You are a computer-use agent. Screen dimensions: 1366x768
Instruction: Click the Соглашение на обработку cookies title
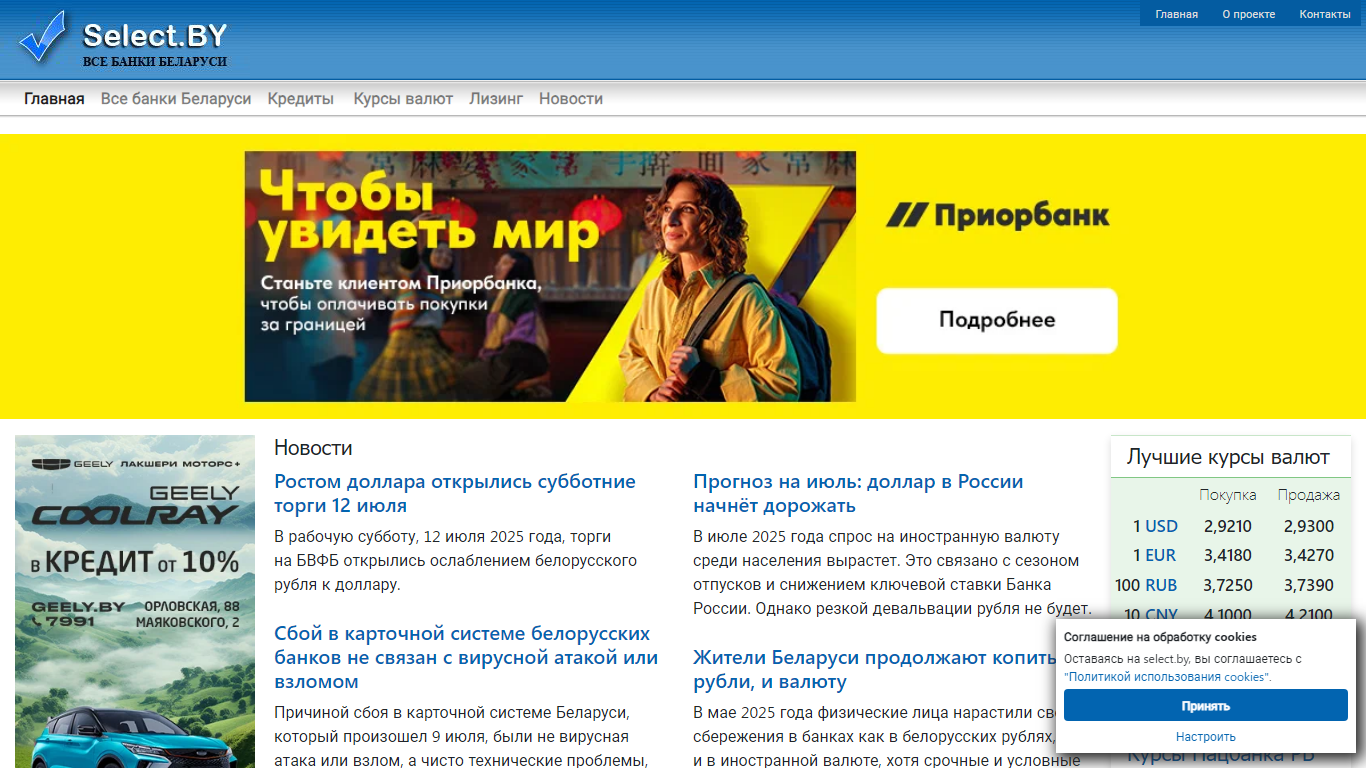click(x=1160, y=637)
